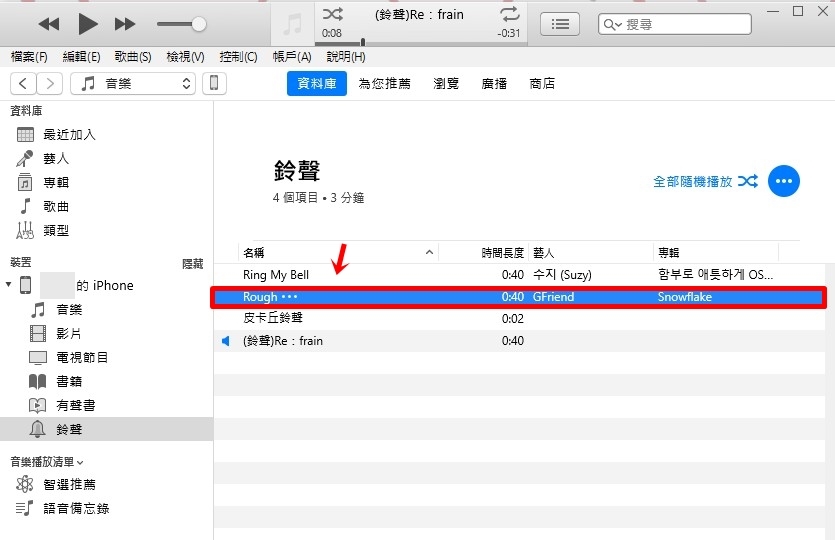
Task: Adjust the volume slider knob
Action: (199, 24)
